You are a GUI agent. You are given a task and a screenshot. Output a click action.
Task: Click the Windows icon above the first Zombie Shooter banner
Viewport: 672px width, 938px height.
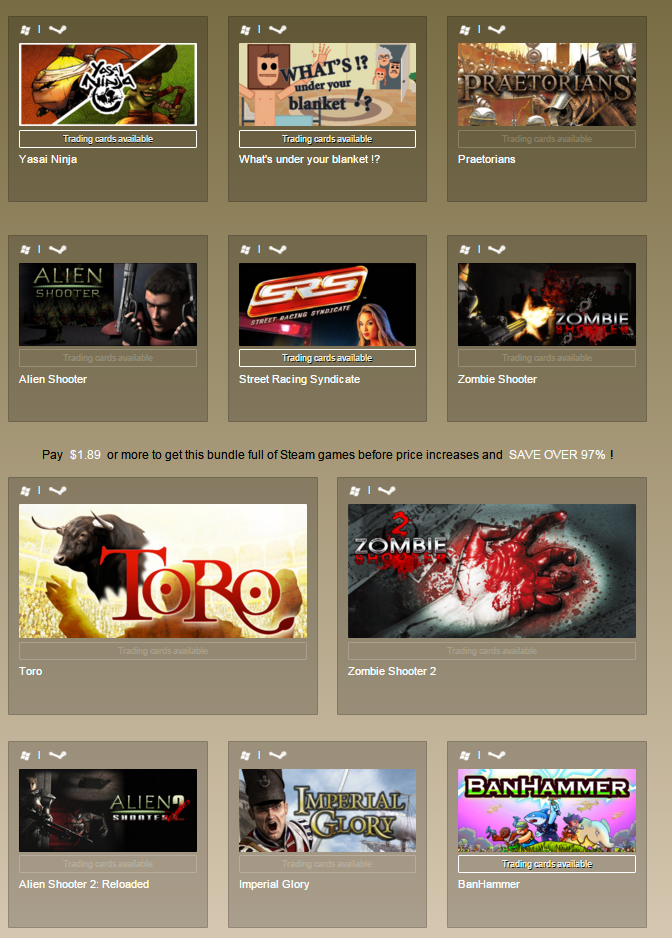coord(464,249)
